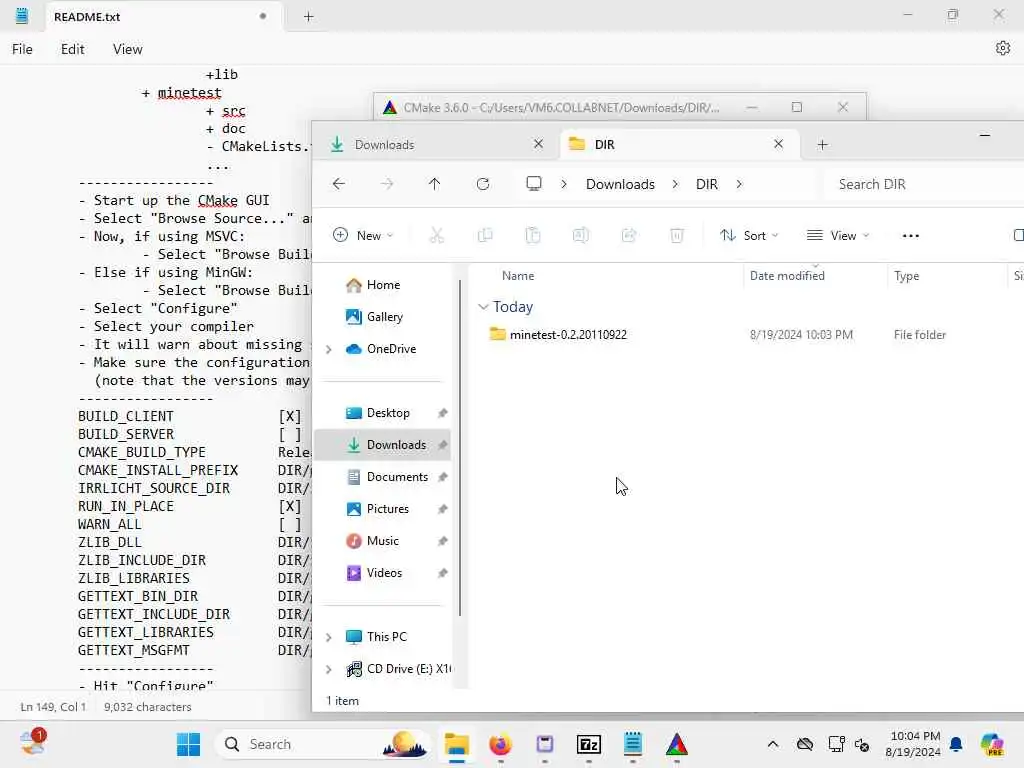This screenshot has width=1024, height=768.
Task: Expand CD Drive (E:) tree node
Action: coord(329,669)
